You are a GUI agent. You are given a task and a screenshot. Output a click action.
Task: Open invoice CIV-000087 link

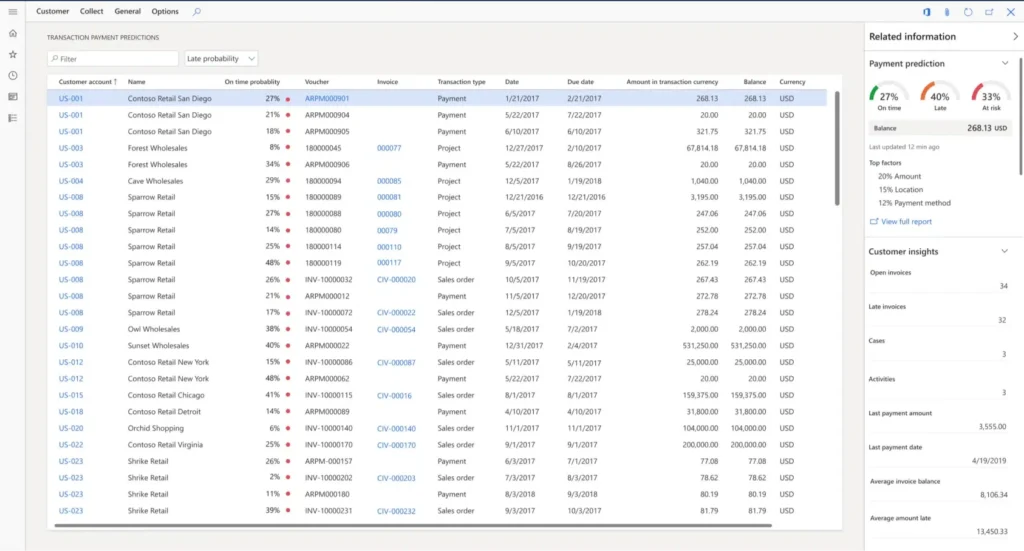(x=396, y=363)
